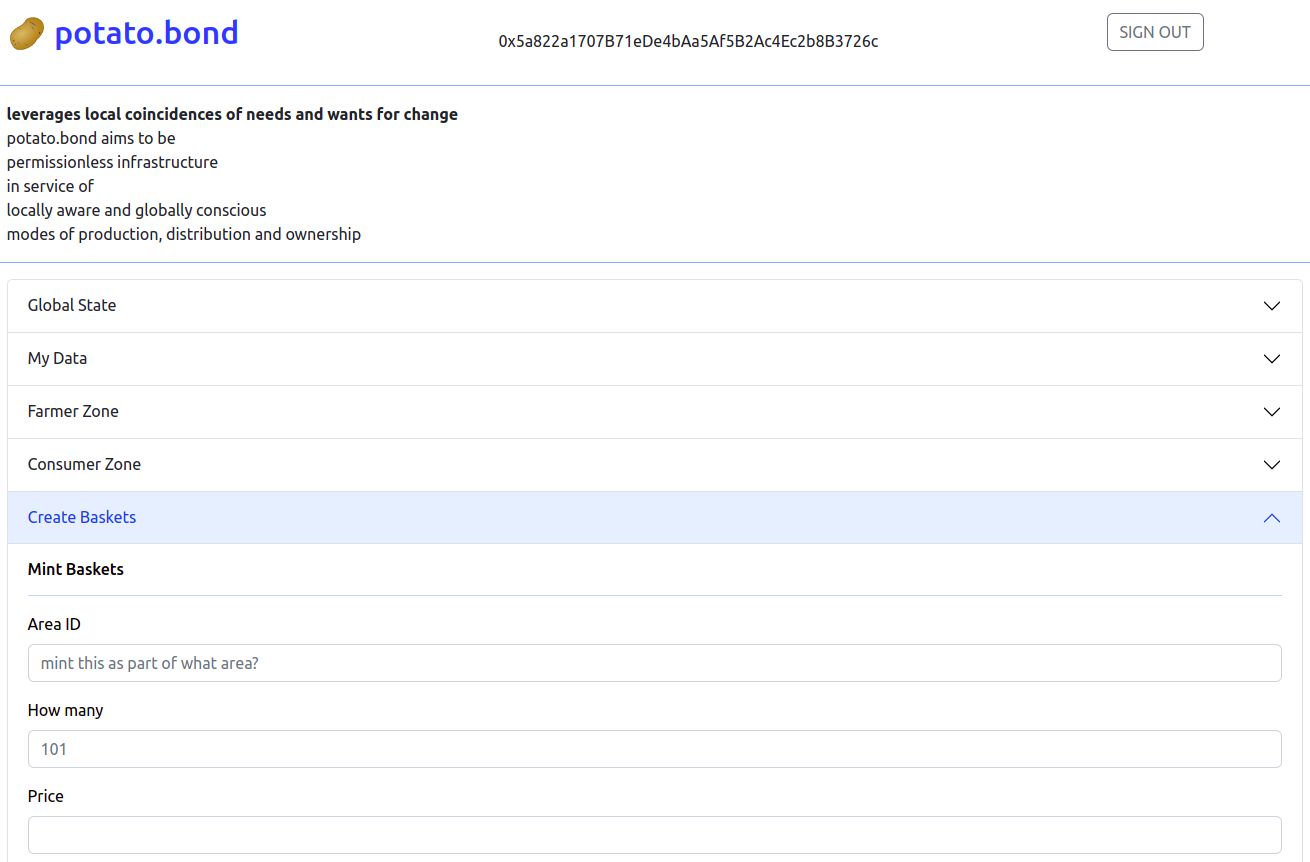Focus the How many input field

[x=655, y=749]
